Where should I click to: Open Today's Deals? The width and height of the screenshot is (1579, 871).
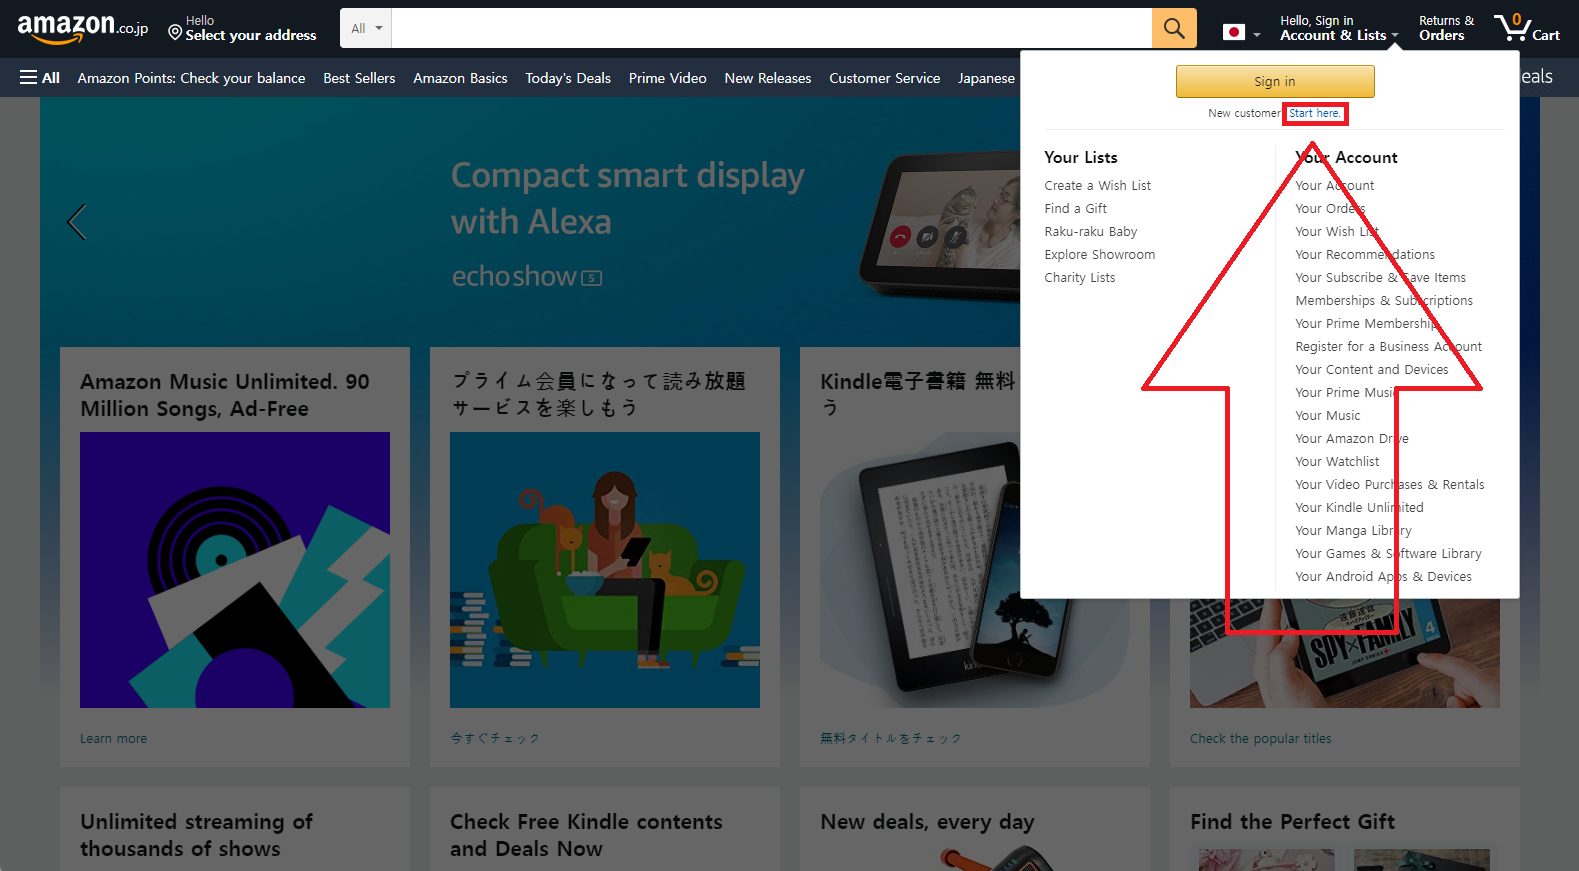point(568,78)
